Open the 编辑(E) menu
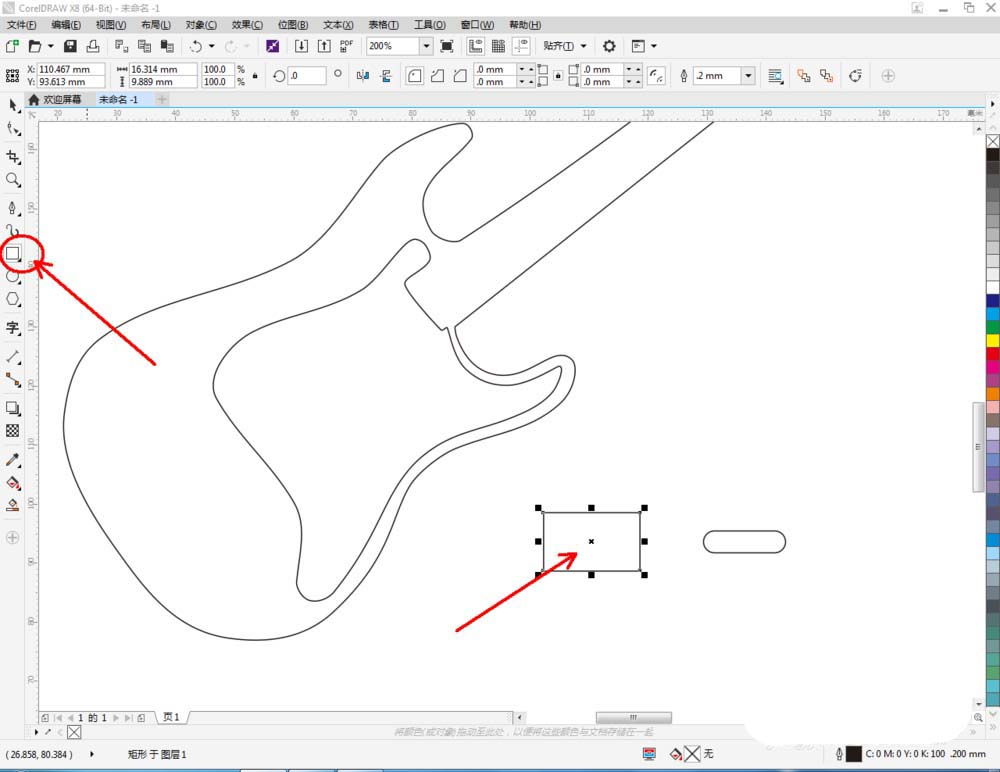Screen dimensions: 1000x772 pos(66,25)
